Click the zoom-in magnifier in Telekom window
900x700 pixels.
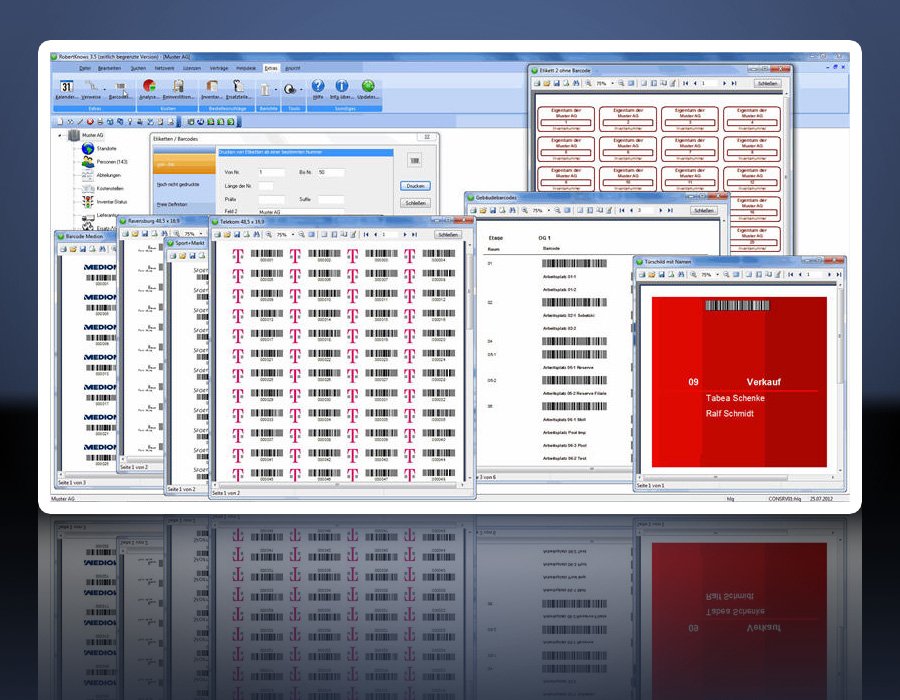tap(269, 235)
